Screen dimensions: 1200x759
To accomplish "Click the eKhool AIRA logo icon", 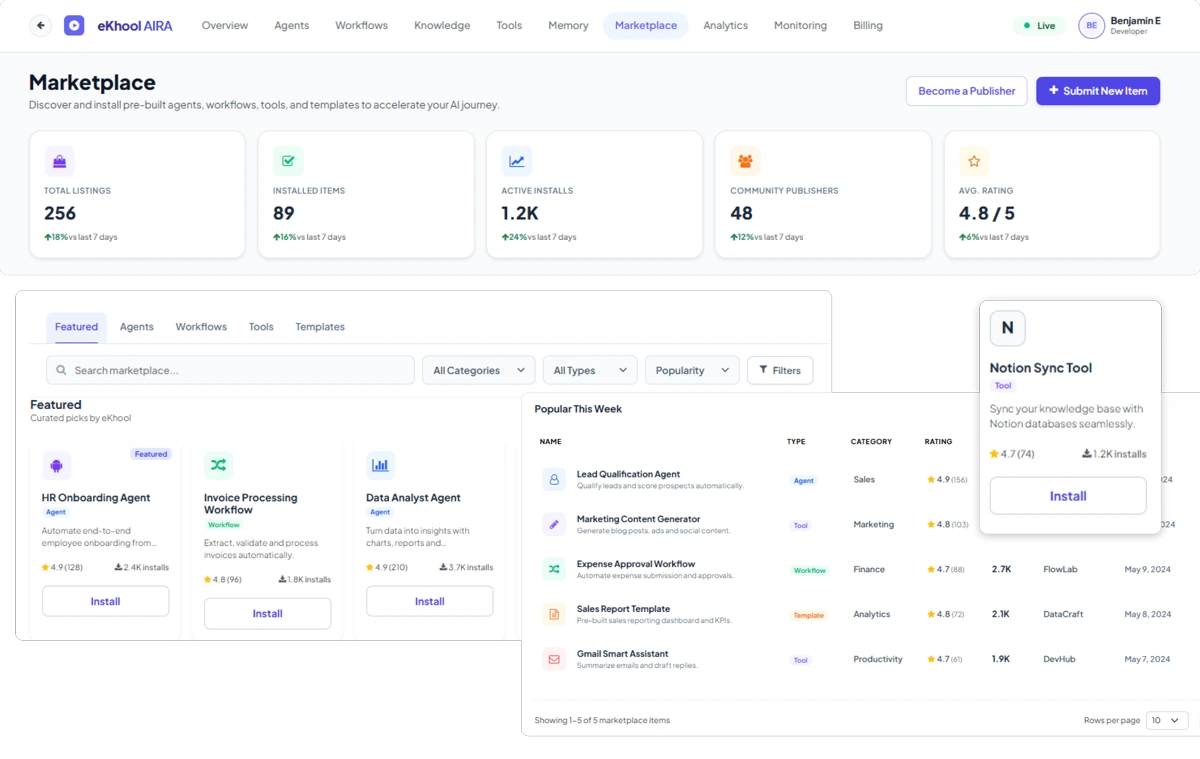I will click(x=74, y=26).
